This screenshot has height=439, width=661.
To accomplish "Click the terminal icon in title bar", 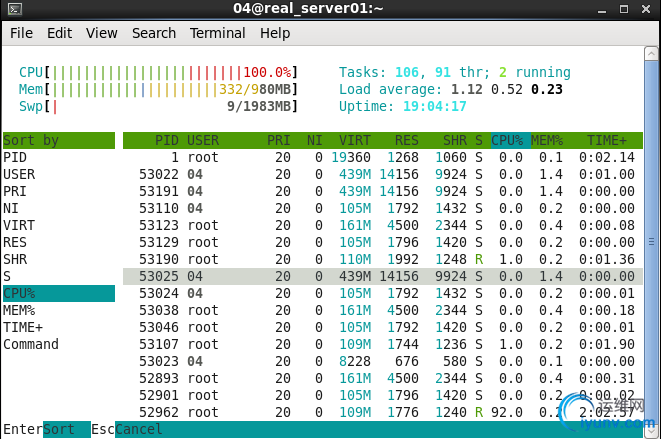I will point(15,9).
